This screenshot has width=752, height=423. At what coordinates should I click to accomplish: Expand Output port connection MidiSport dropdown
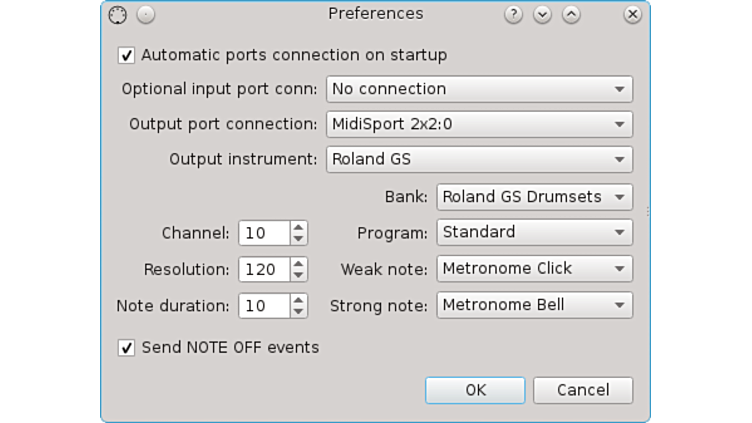[479, 125]
